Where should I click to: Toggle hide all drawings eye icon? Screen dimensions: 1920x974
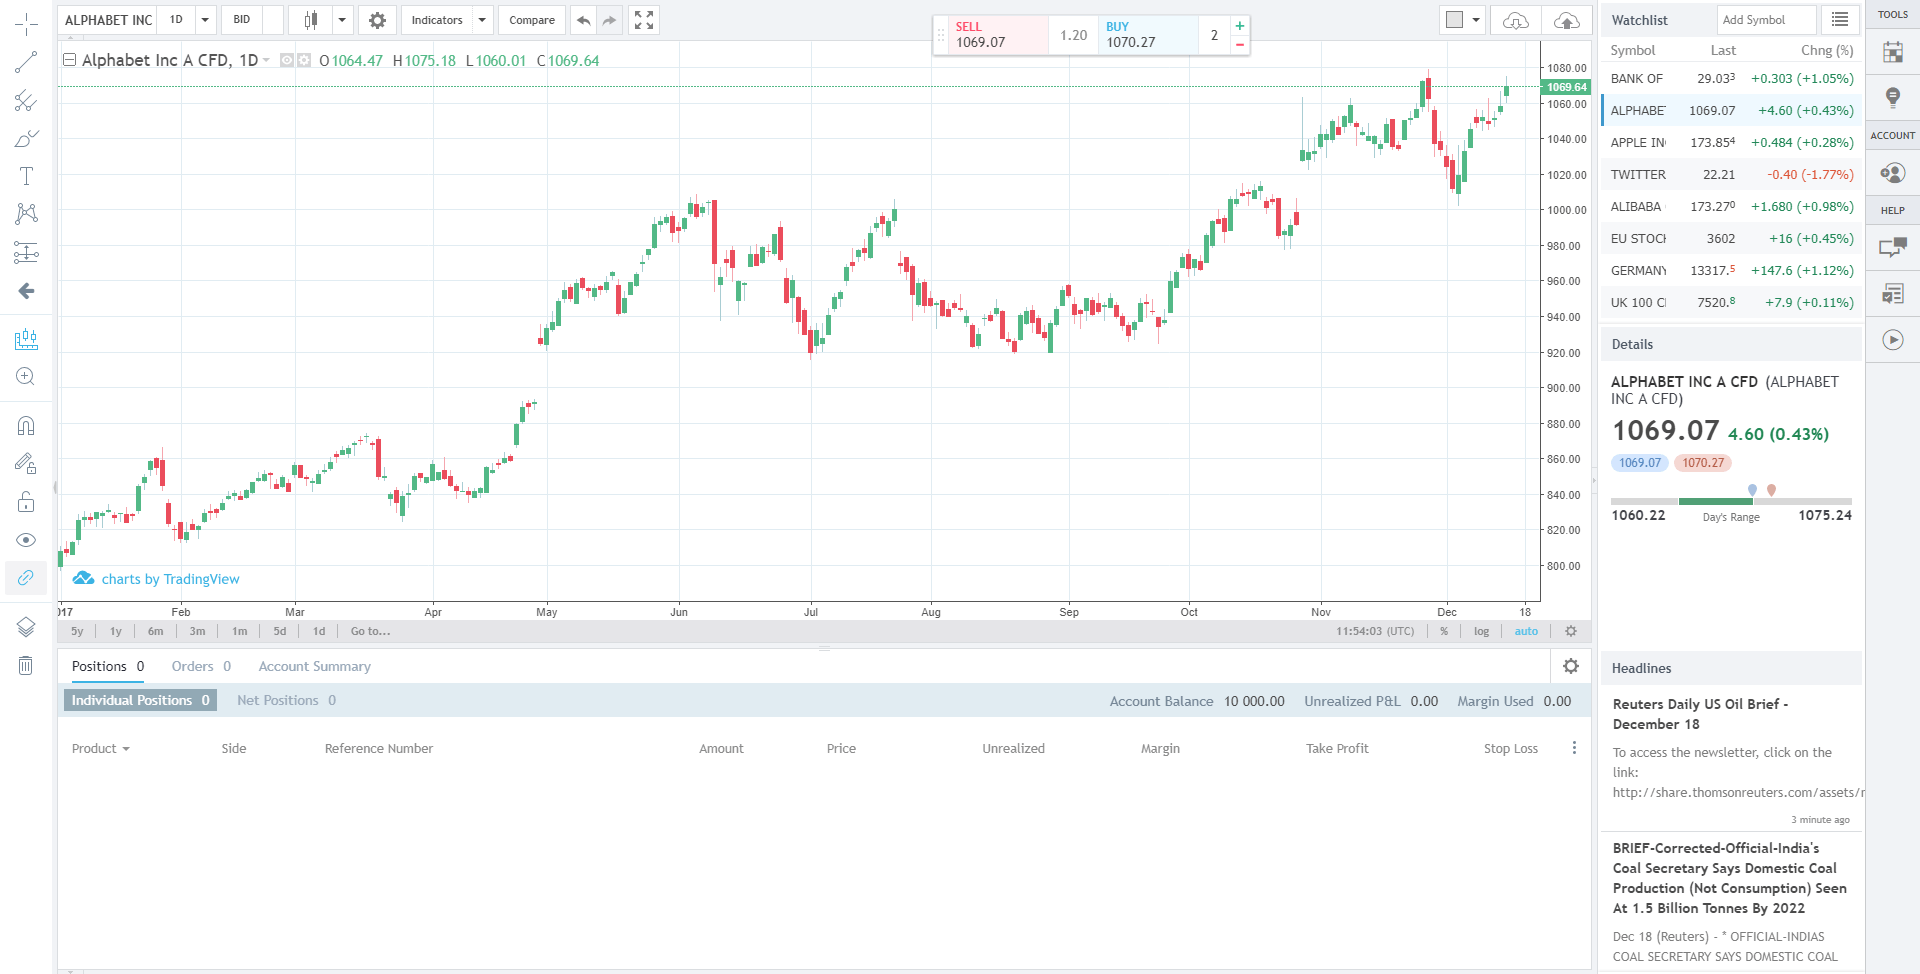(x=26, y=540)
